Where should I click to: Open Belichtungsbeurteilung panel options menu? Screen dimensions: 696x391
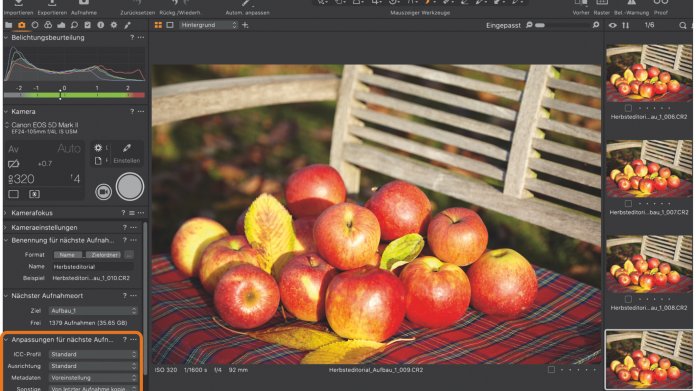[x=141, y=38]
